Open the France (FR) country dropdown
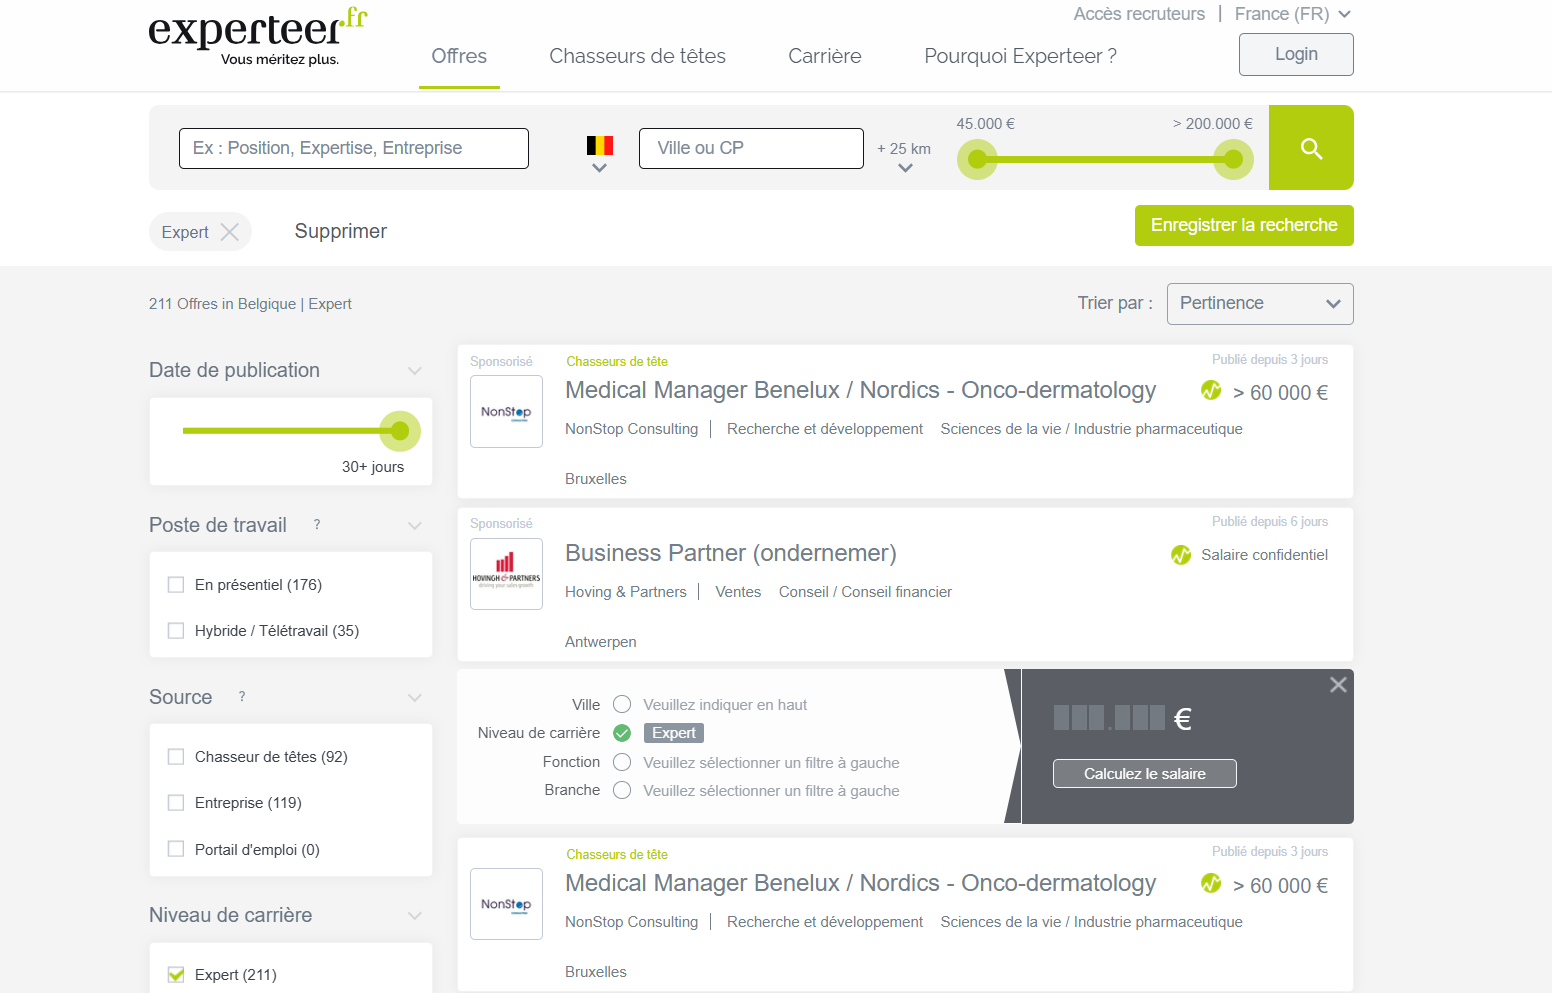The width and height of the screenshot is (1552, 993). click(1290, 14)
